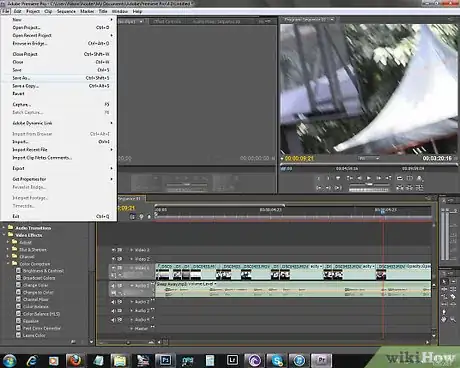Viewport: 460px width, 368px height.
Task: Step forward one frame in Program monitor
Action: 379,178
